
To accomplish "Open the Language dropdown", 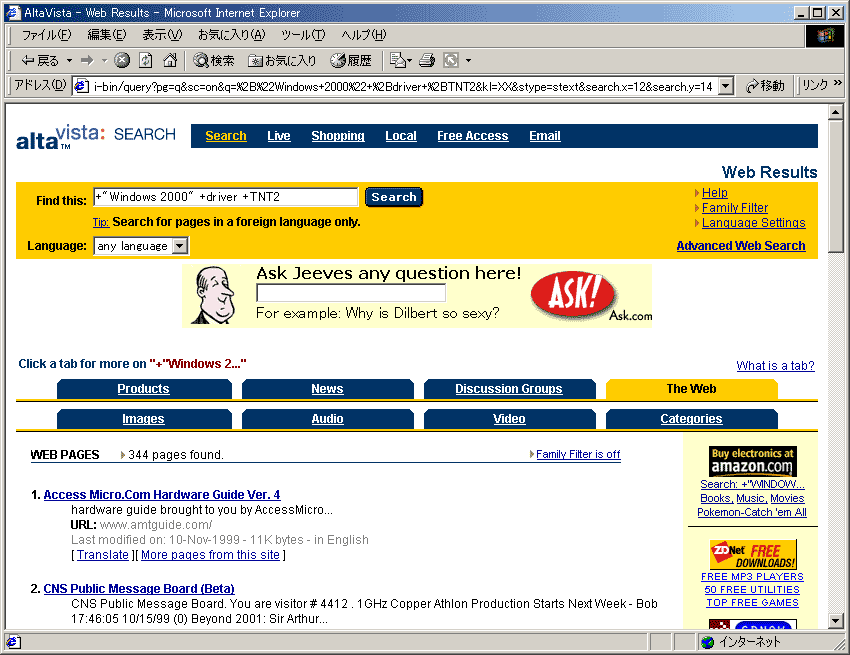I will [x=141, y=246].
